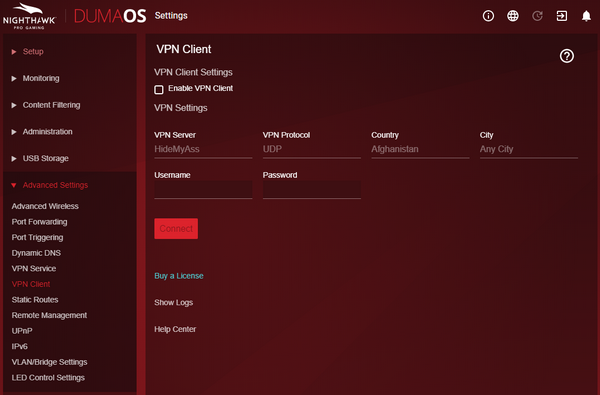Click the globe language icon
The image size is (600, 395).
point(512,16)
